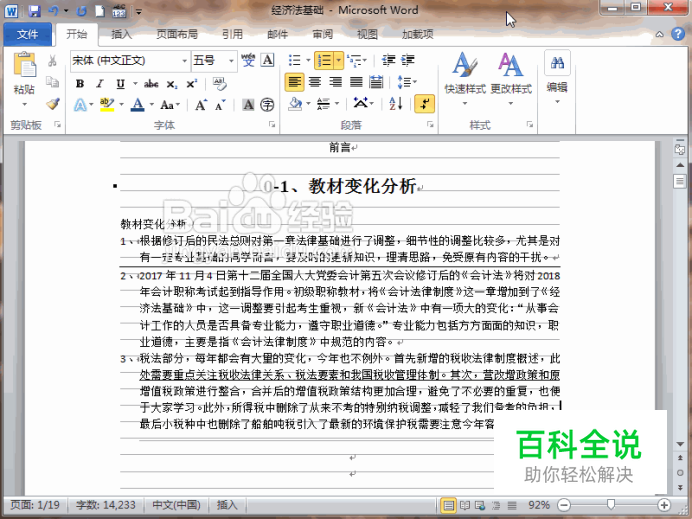Toggle underline formatting

[120, 83]
